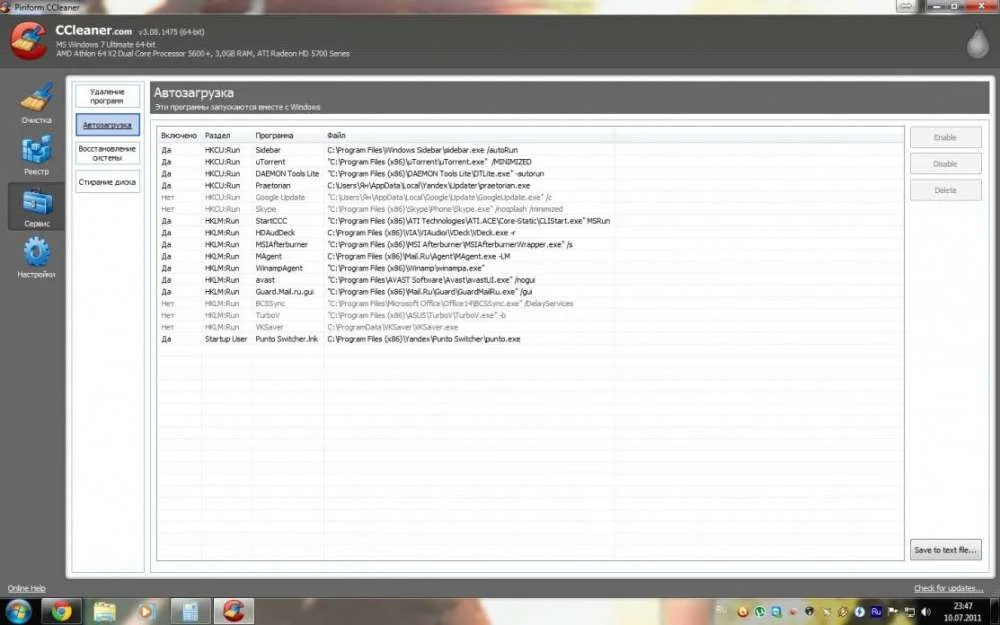Open Стирание диска tab
The image size is (1000, 625).
pyautogui.click(x=107, y=182)
